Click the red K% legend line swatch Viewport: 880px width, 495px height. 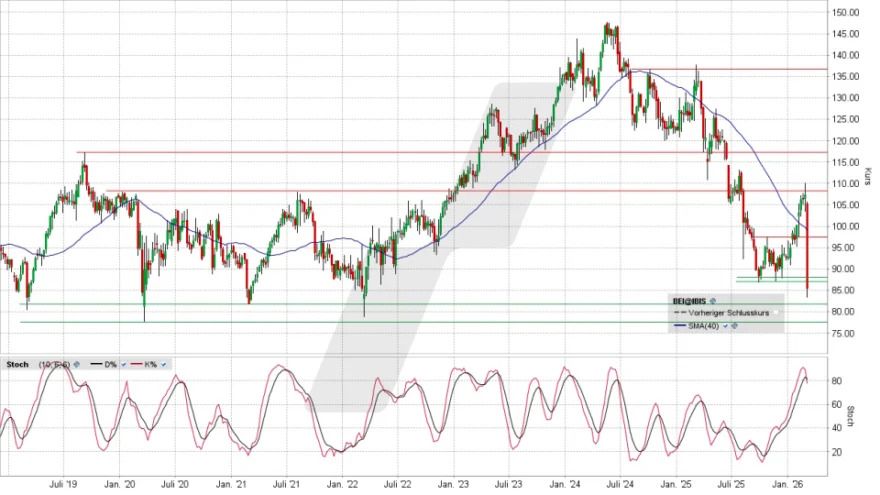click(136, 364)
